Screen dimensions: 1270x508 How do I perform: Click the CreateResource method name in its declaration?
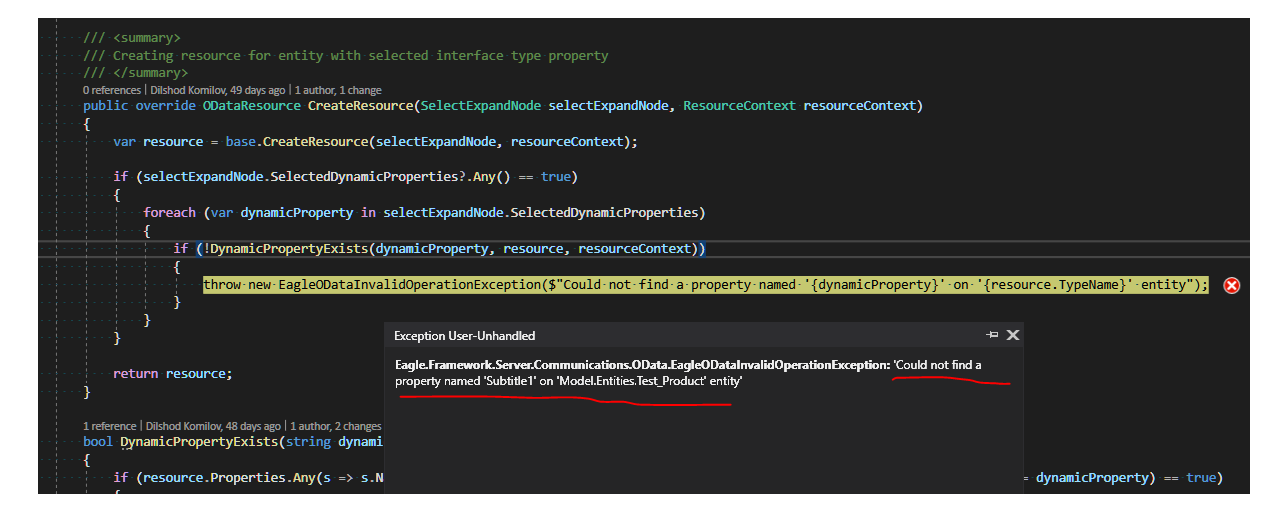point(361,105)
